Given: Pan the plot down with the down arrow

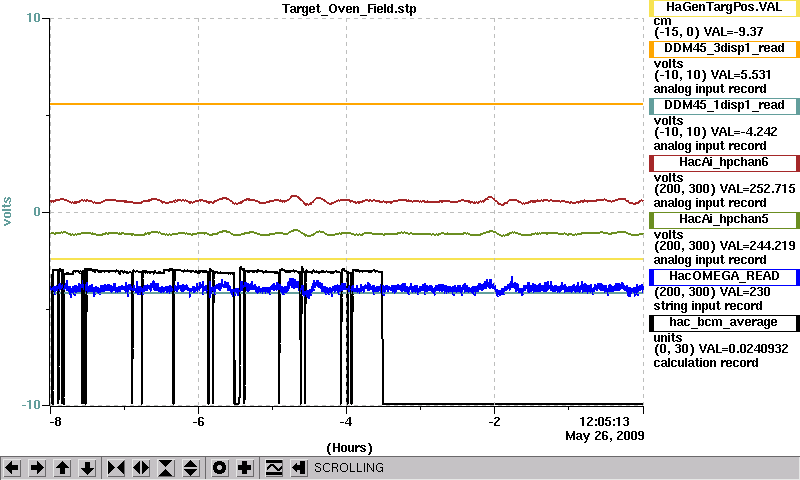Looking at the screenshot, I should 87,468.
